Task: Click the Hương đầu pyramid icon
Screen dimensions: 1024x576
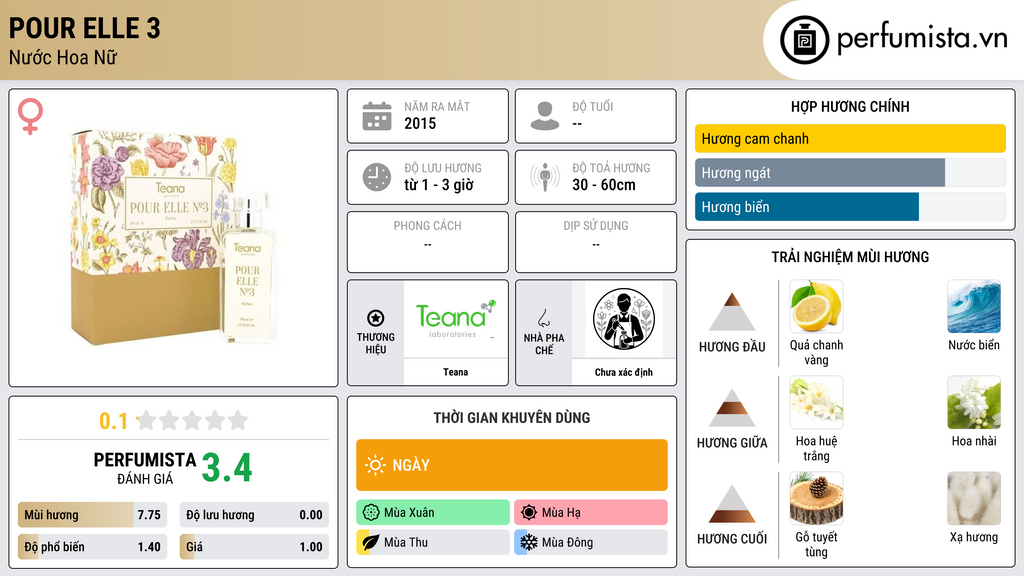Action: (x=732, y=312)
